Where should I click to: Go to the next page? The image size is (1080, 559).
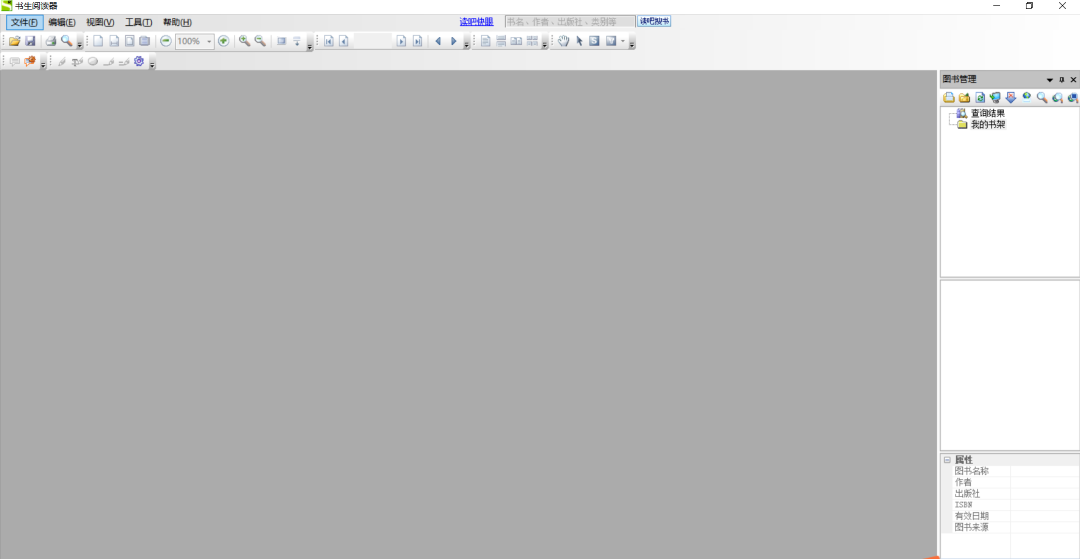click(x=402, y=41)
